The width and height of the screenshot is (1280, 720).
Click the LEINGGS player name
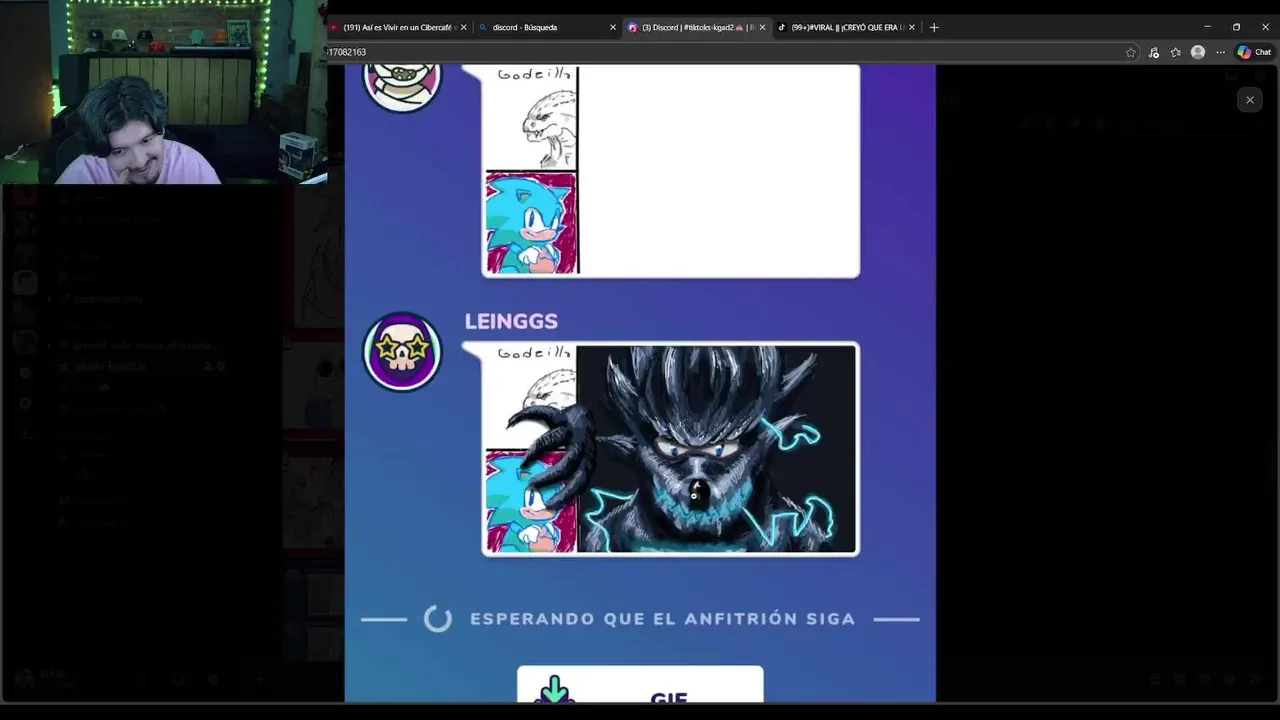(x=511, y=321)
